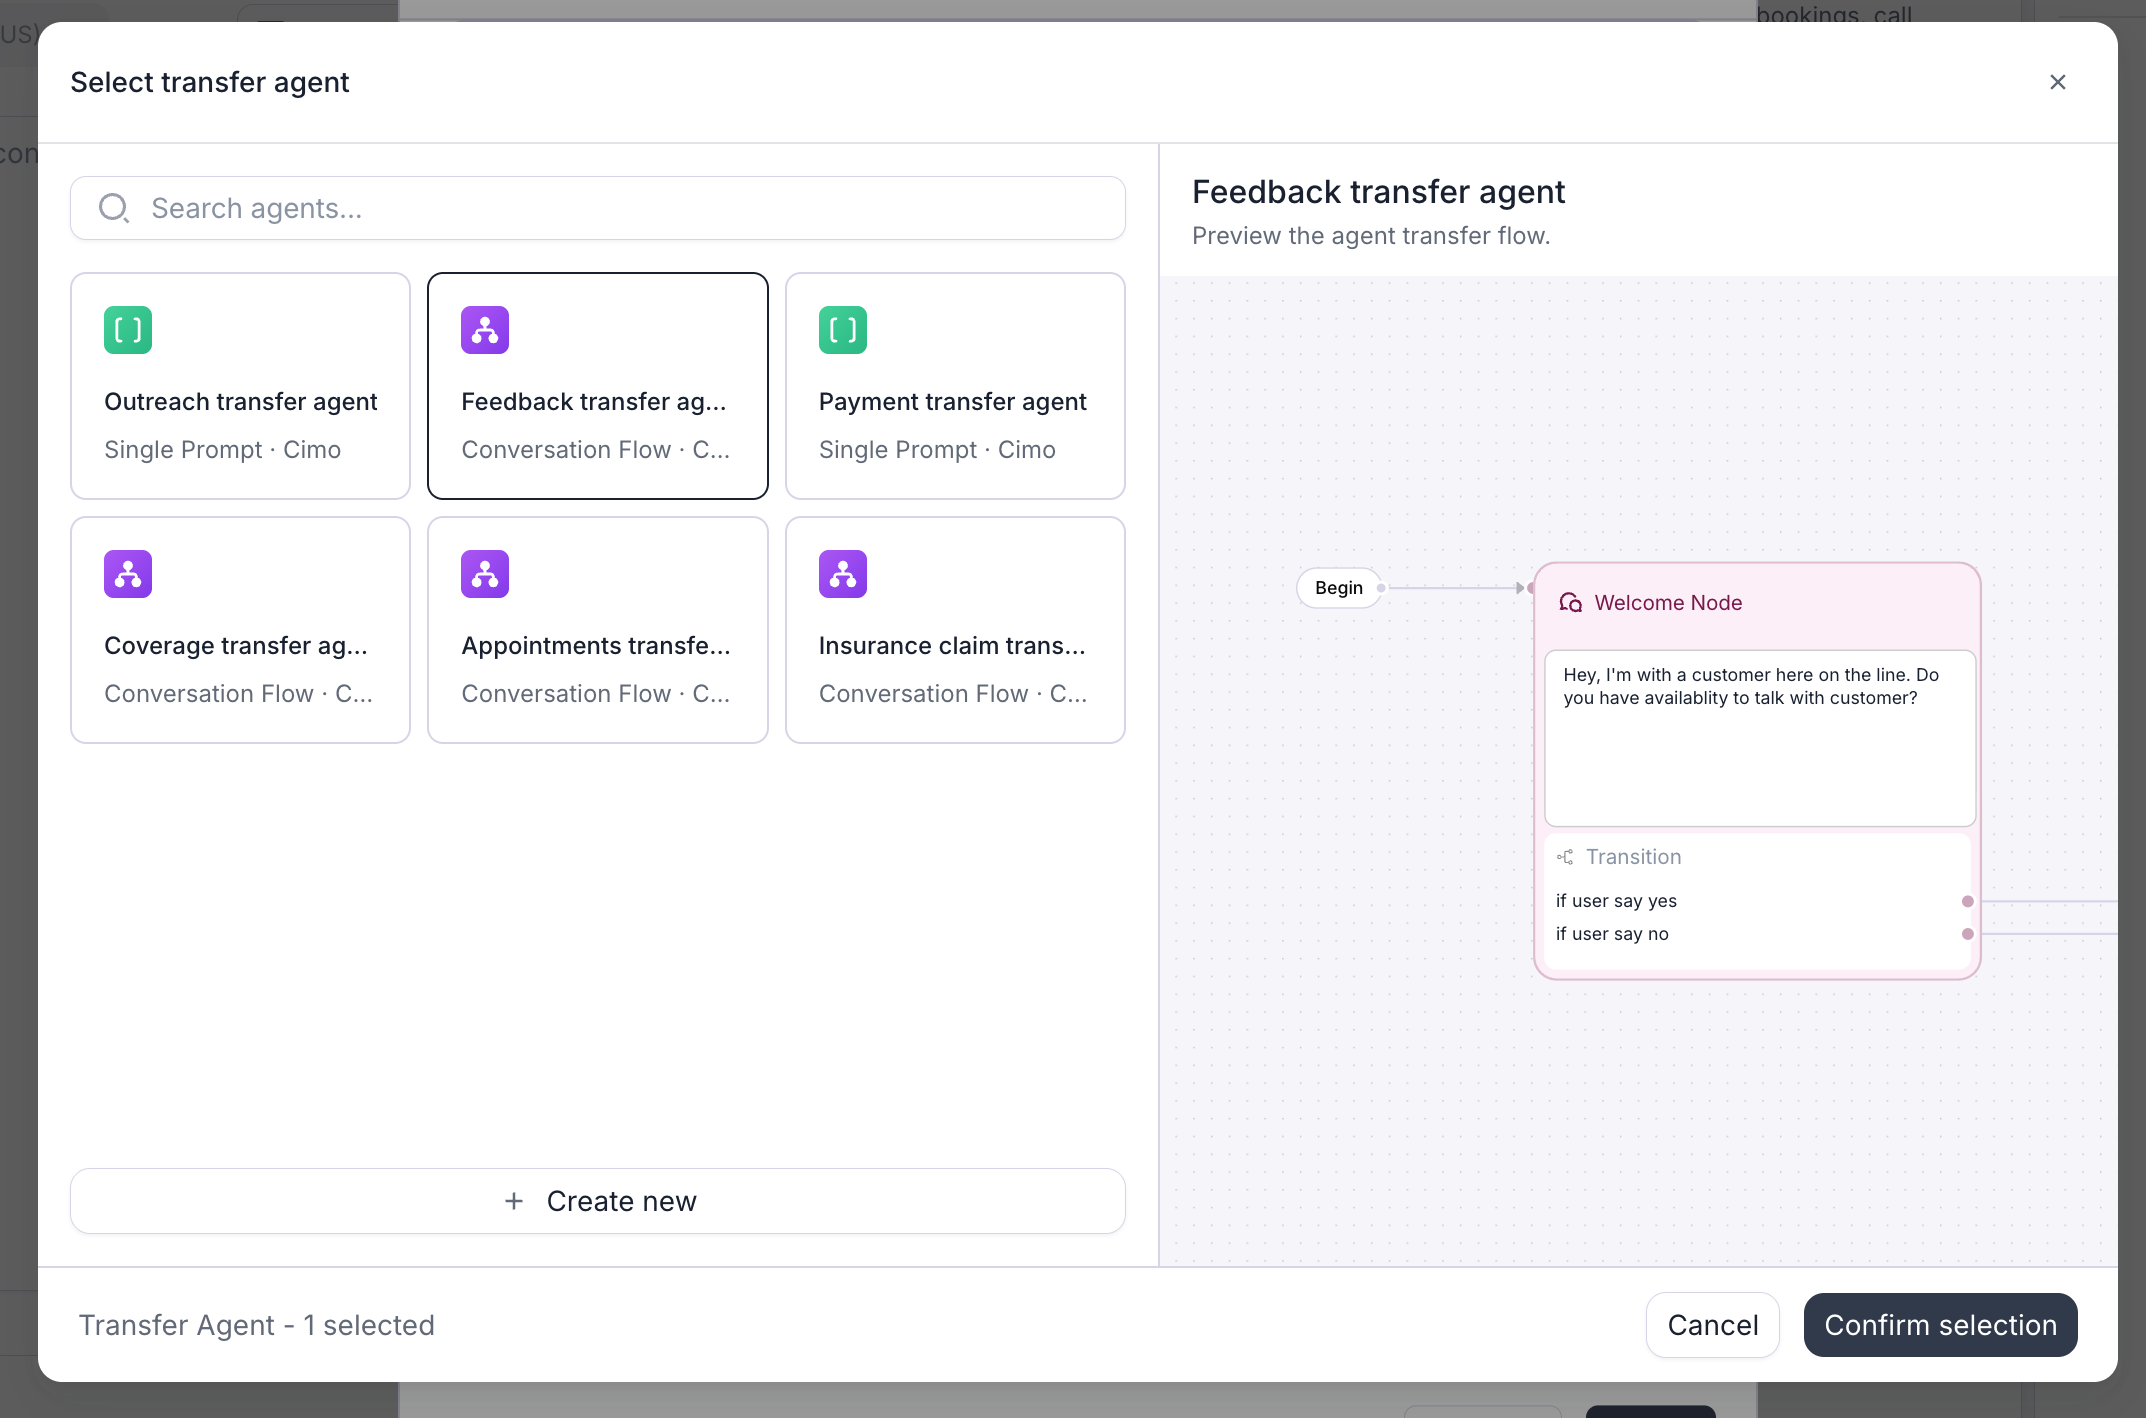Click the Welcome Node message text box

click(1760, 738)
